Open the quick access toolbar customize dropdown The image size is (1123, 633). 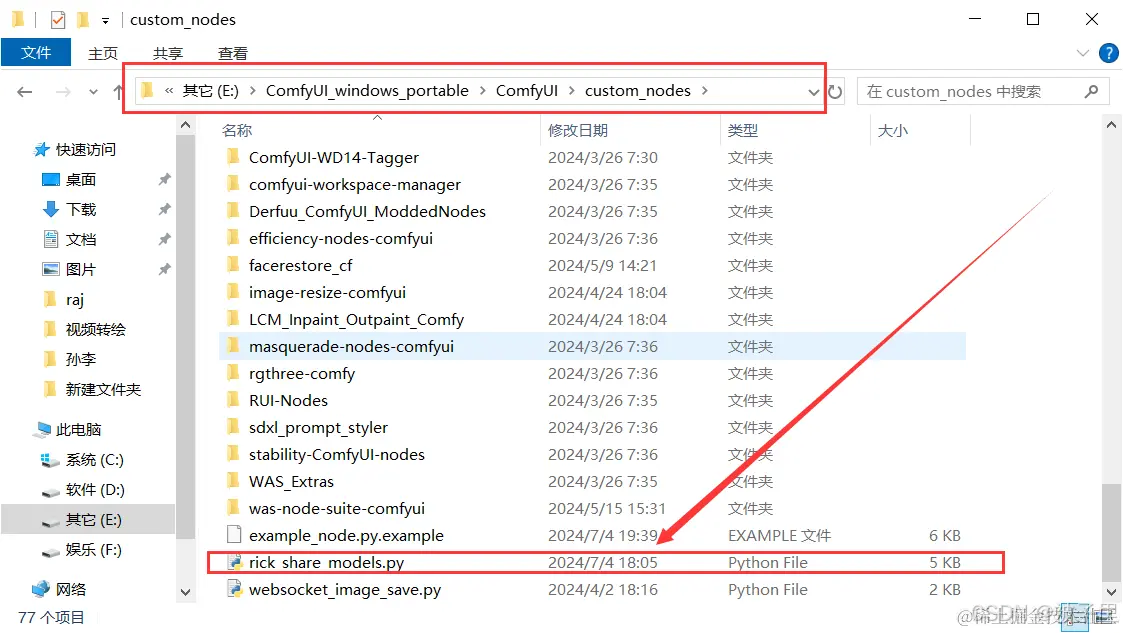105,21
